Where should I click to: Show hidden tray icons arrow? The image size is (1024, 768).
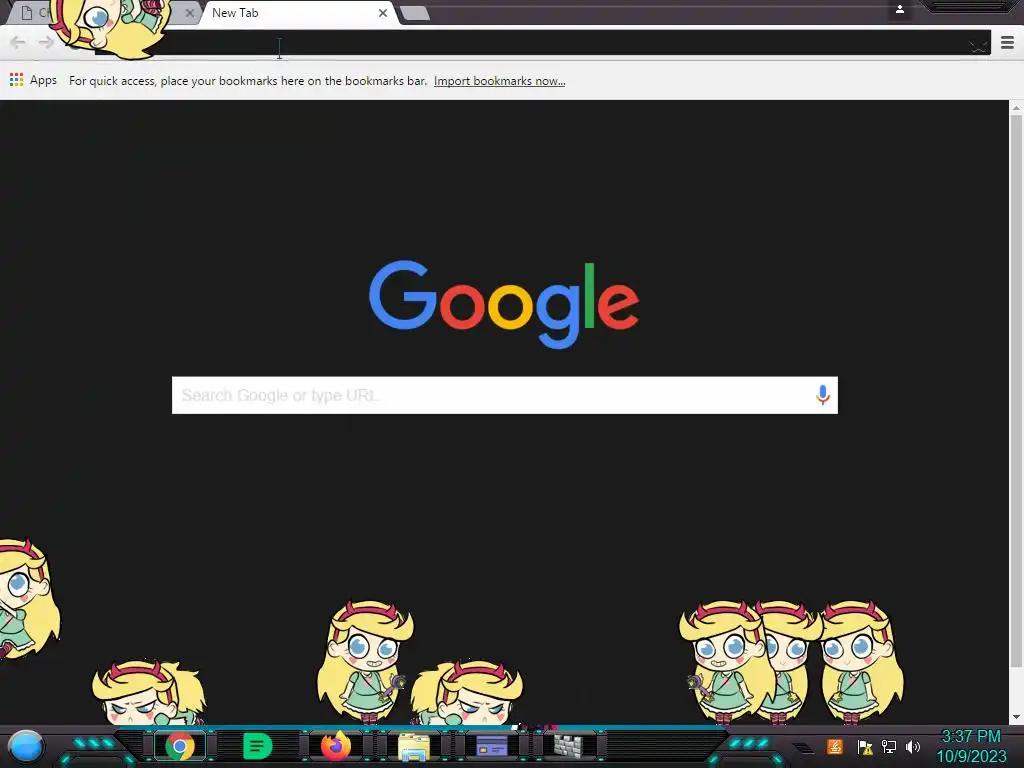[805, 748]
